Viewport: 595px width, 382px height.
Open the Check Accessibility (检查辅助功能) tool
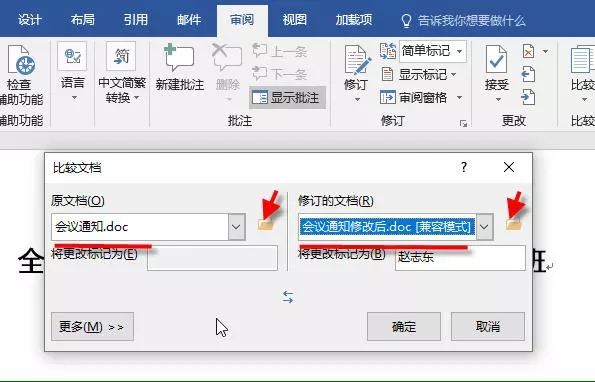pyautogui.click(x=21, y=75)
